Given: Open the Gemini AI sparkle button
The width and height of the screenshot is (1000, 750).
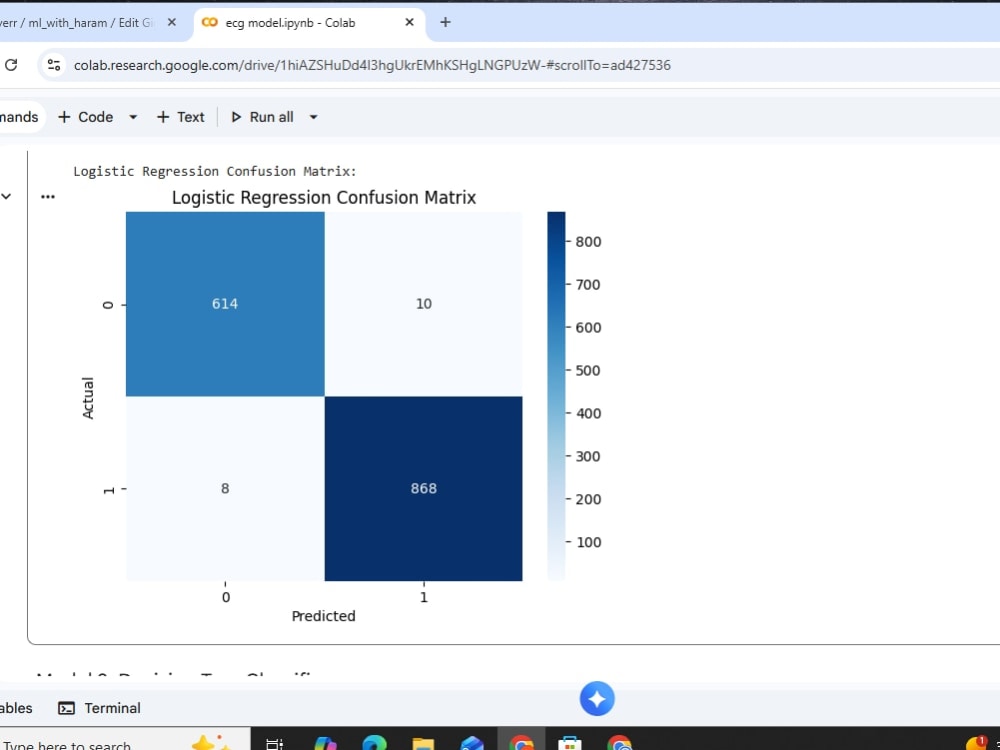Looking at the screenshot, I should point(597,699).
